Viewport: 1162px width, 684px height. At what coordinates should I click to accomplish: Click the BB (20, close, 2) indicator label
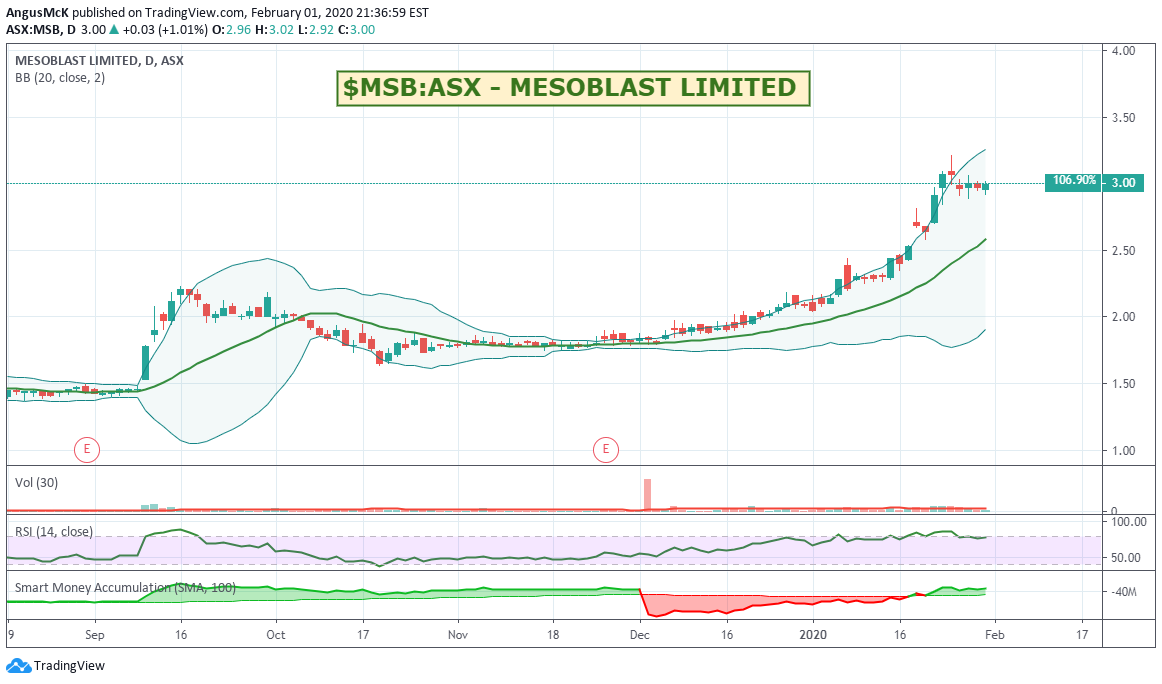click(x=60, y=78)
